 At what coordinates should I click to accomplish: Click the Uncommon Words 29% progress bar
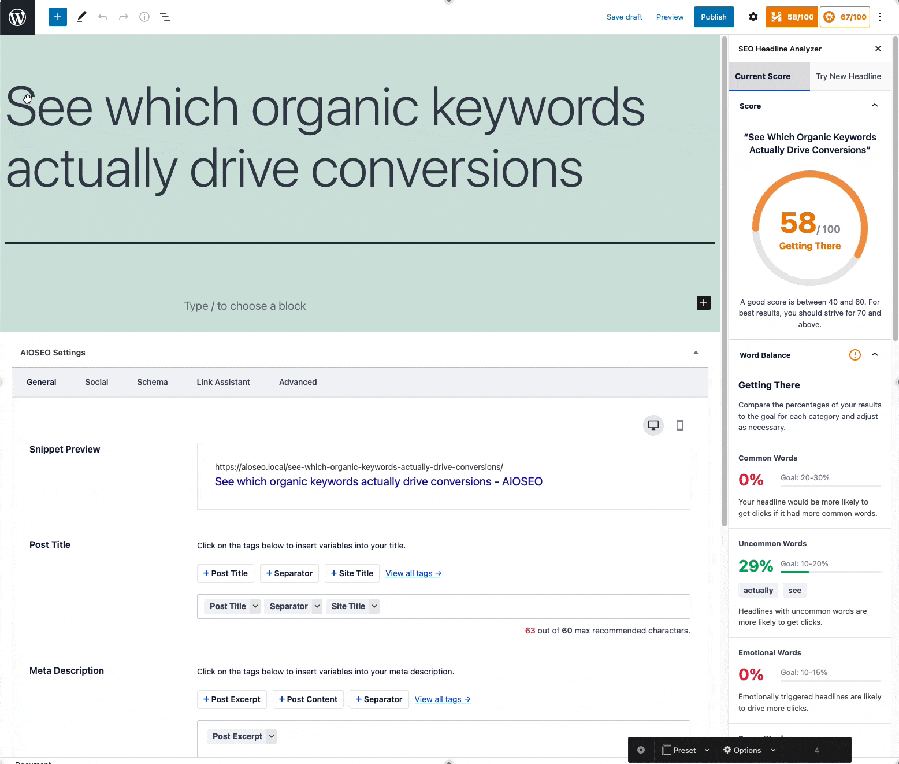click(830, 571)
